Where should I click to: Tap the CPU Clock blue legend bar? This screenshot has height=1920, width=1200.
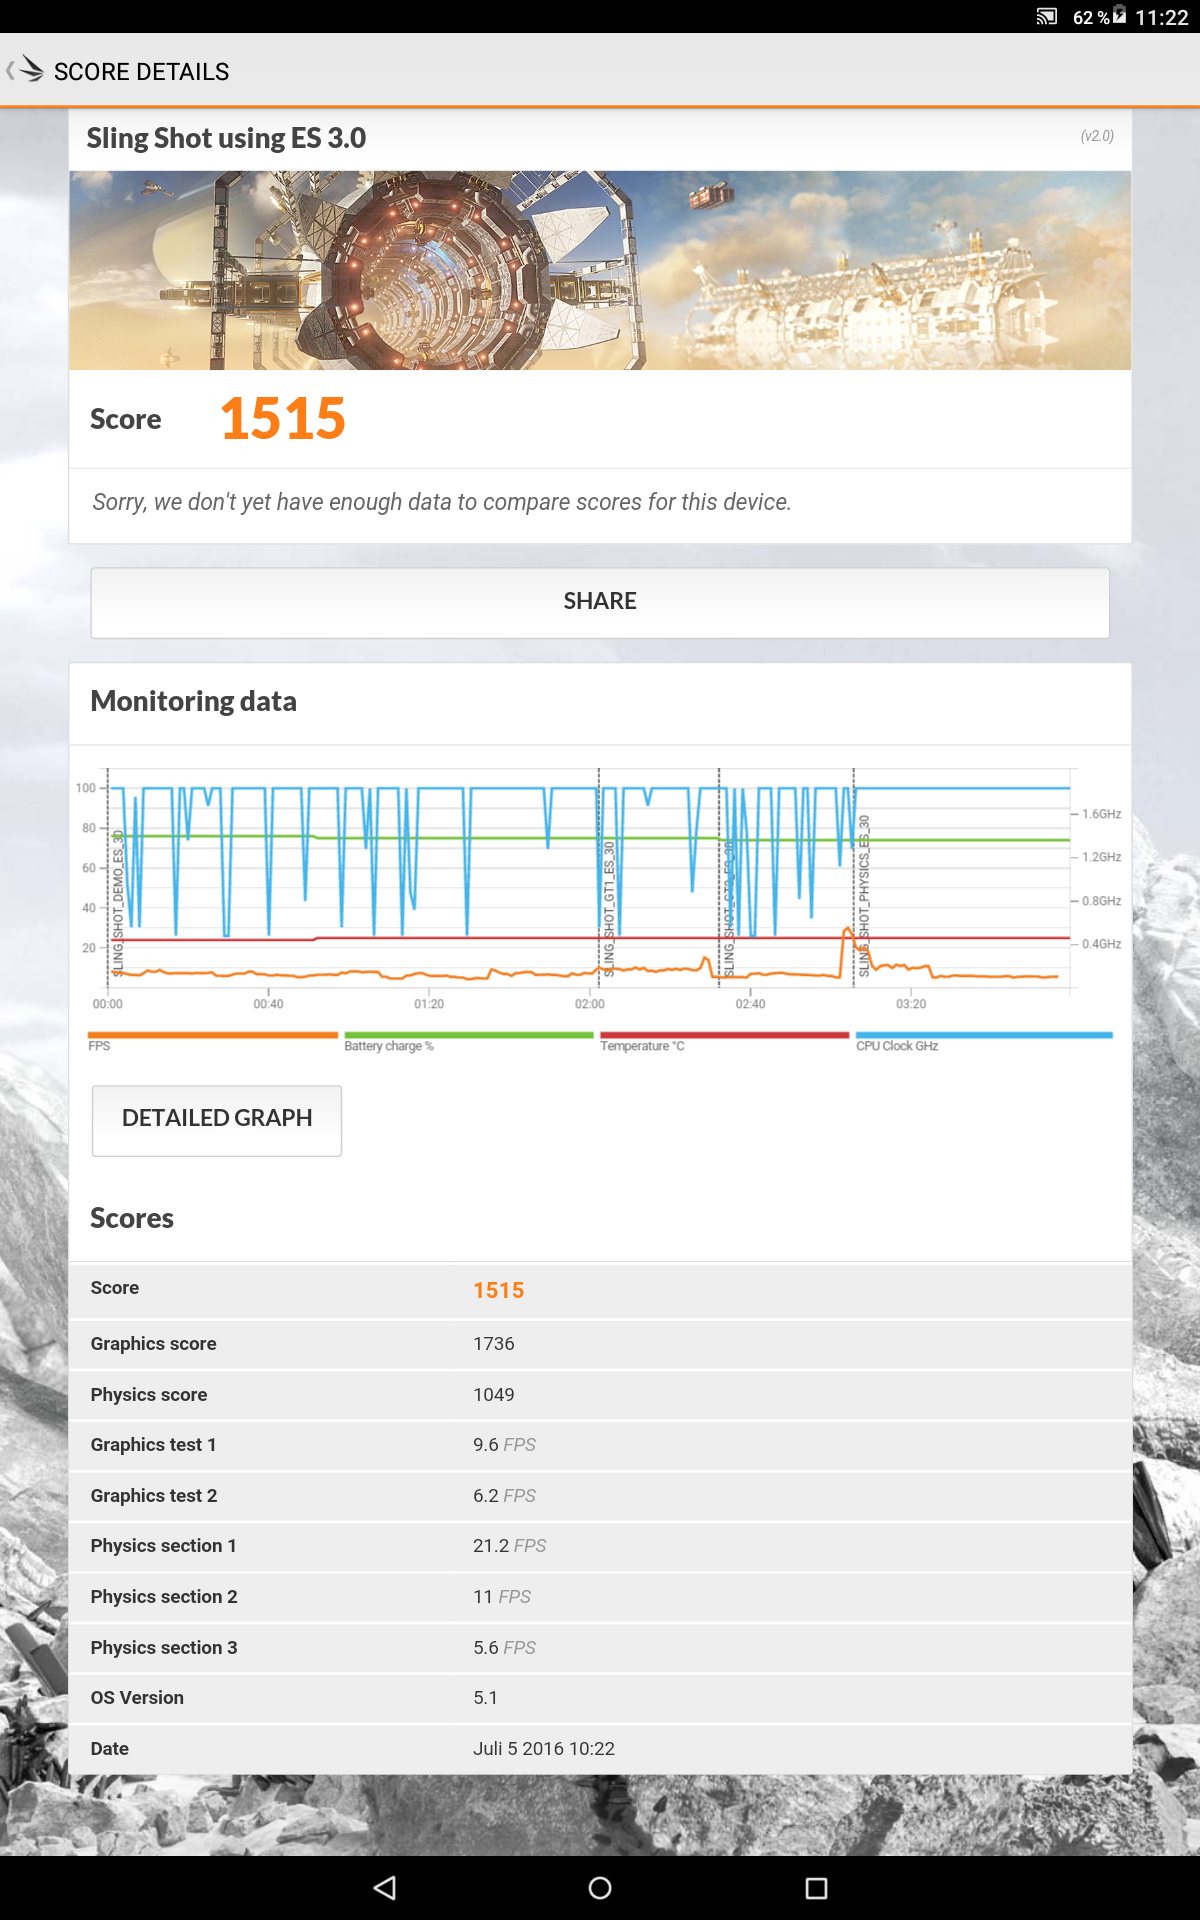coord(984,1035)
